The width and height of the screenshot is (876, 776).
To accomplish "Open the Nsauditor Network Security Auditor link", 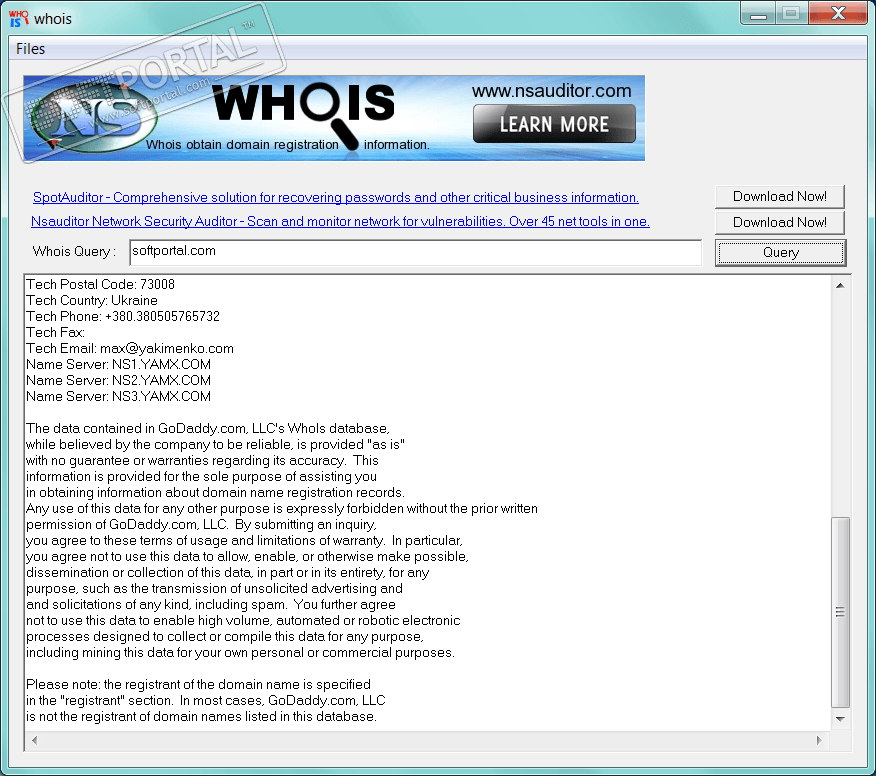I will click(340, 221).
